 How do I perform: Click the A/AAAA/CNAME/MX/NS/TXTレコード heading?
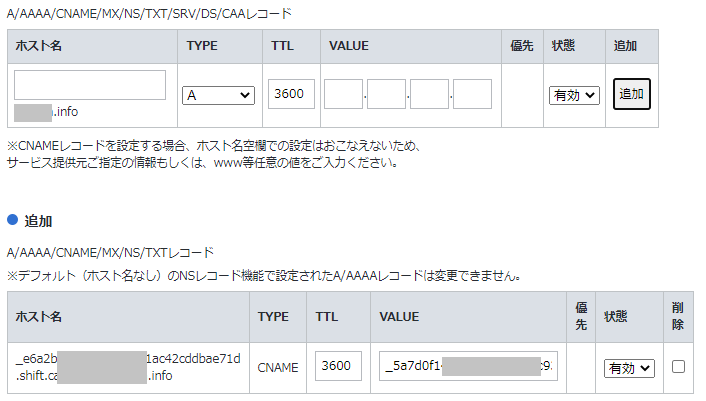coord(110,252)
